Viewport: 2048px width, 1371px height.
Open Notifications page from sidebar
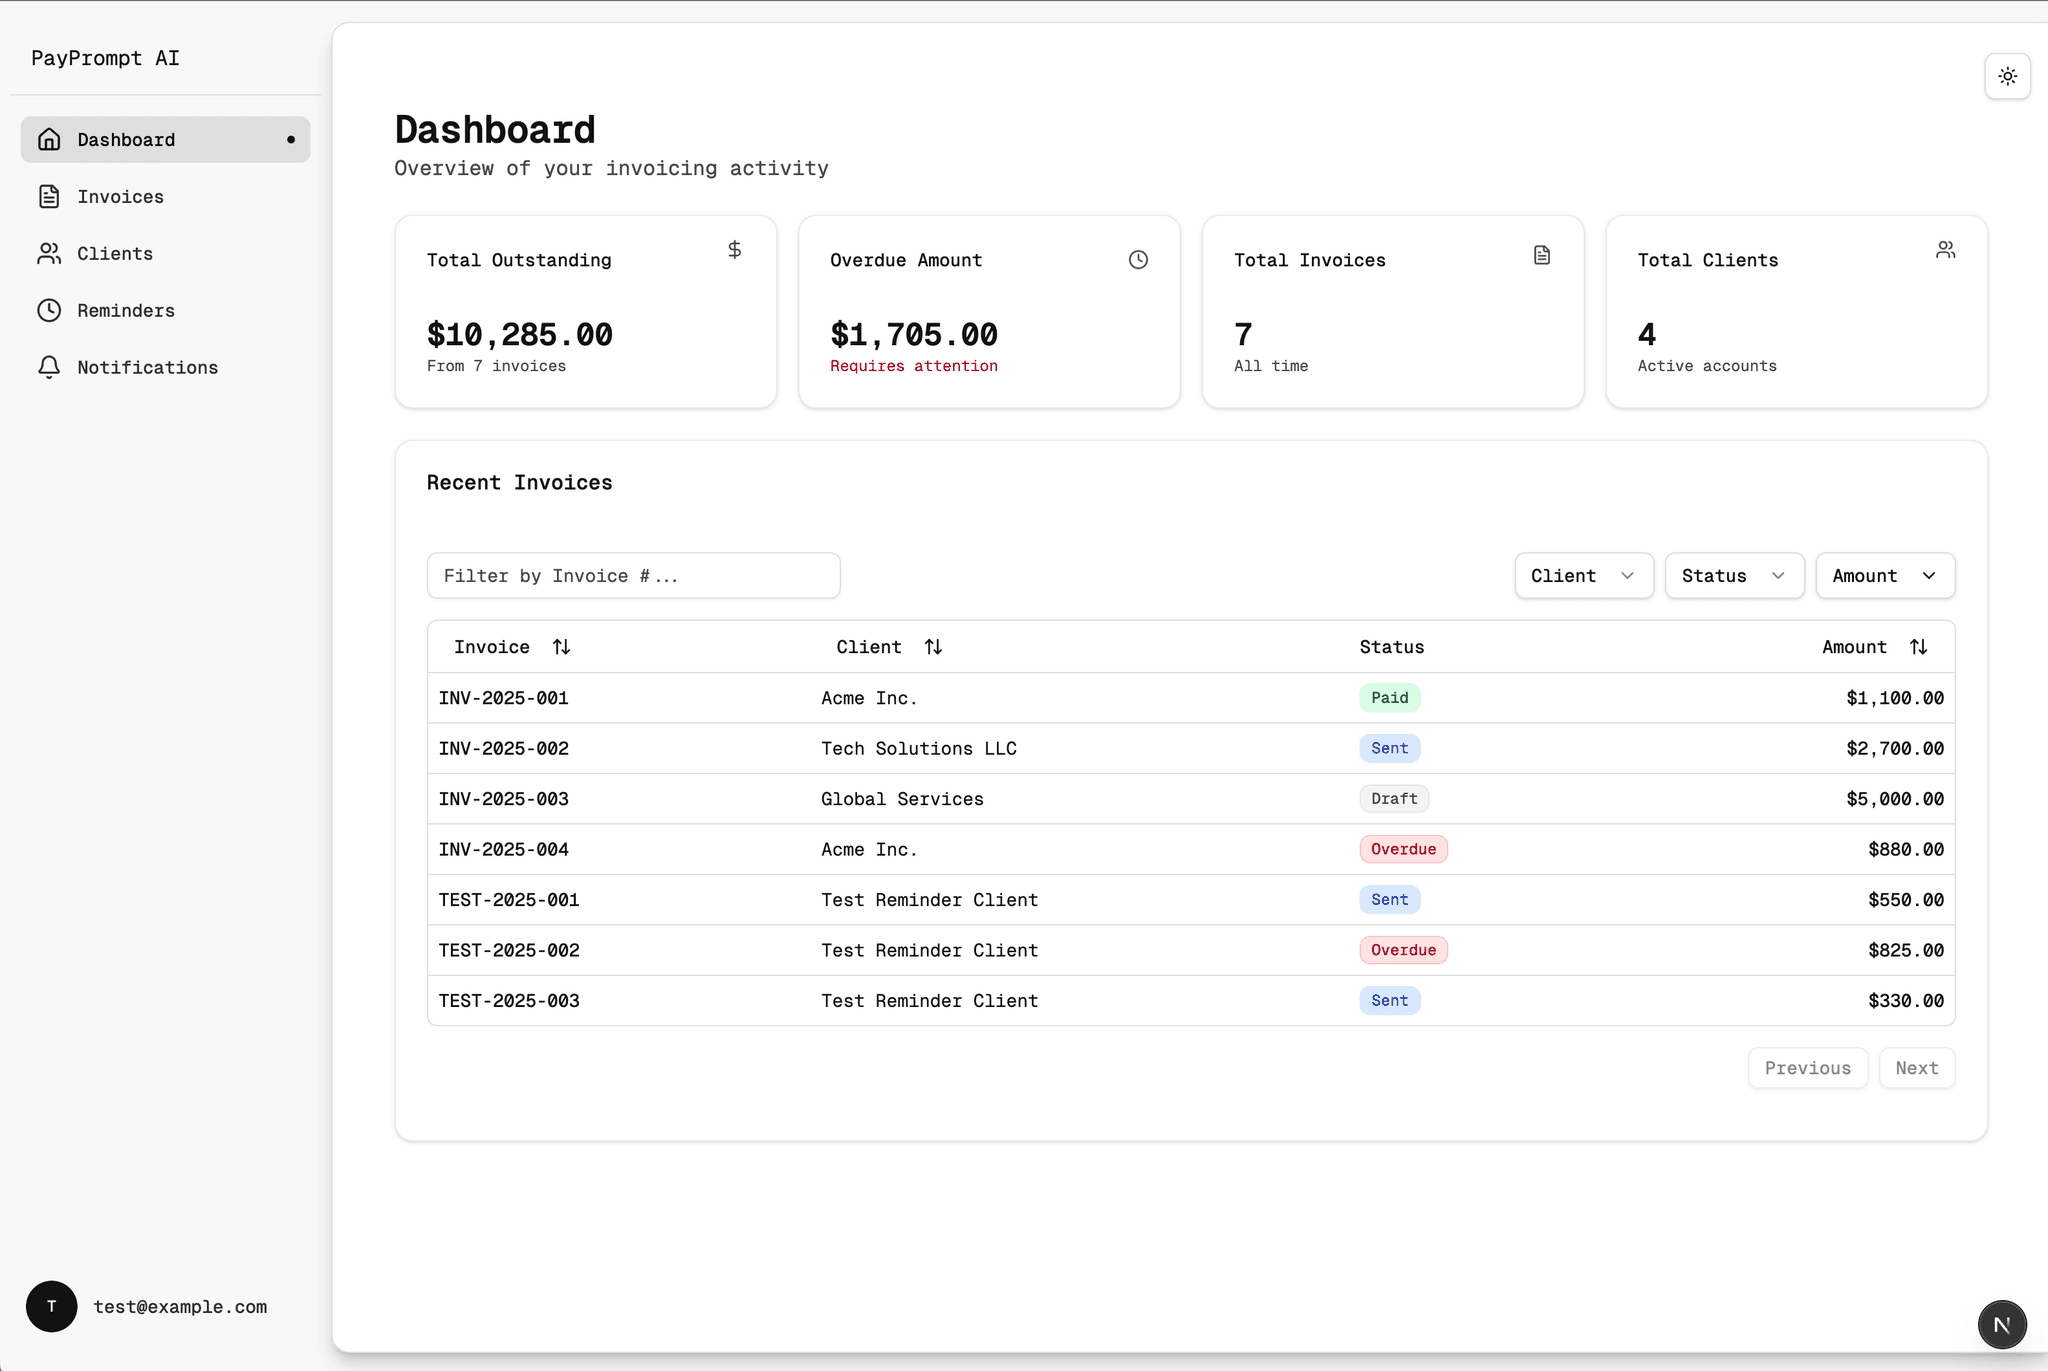165,368
